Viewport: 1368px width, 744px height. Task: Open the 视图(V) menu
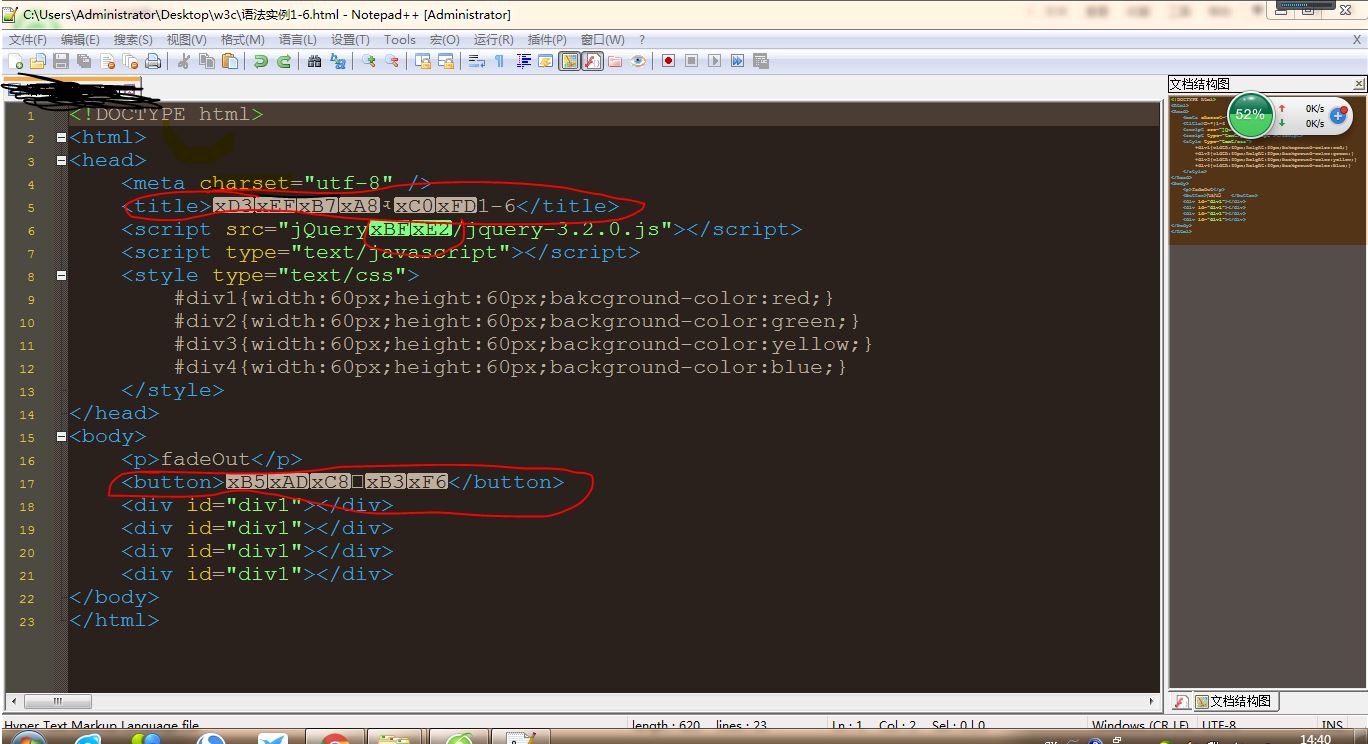(x=186, y=40)
